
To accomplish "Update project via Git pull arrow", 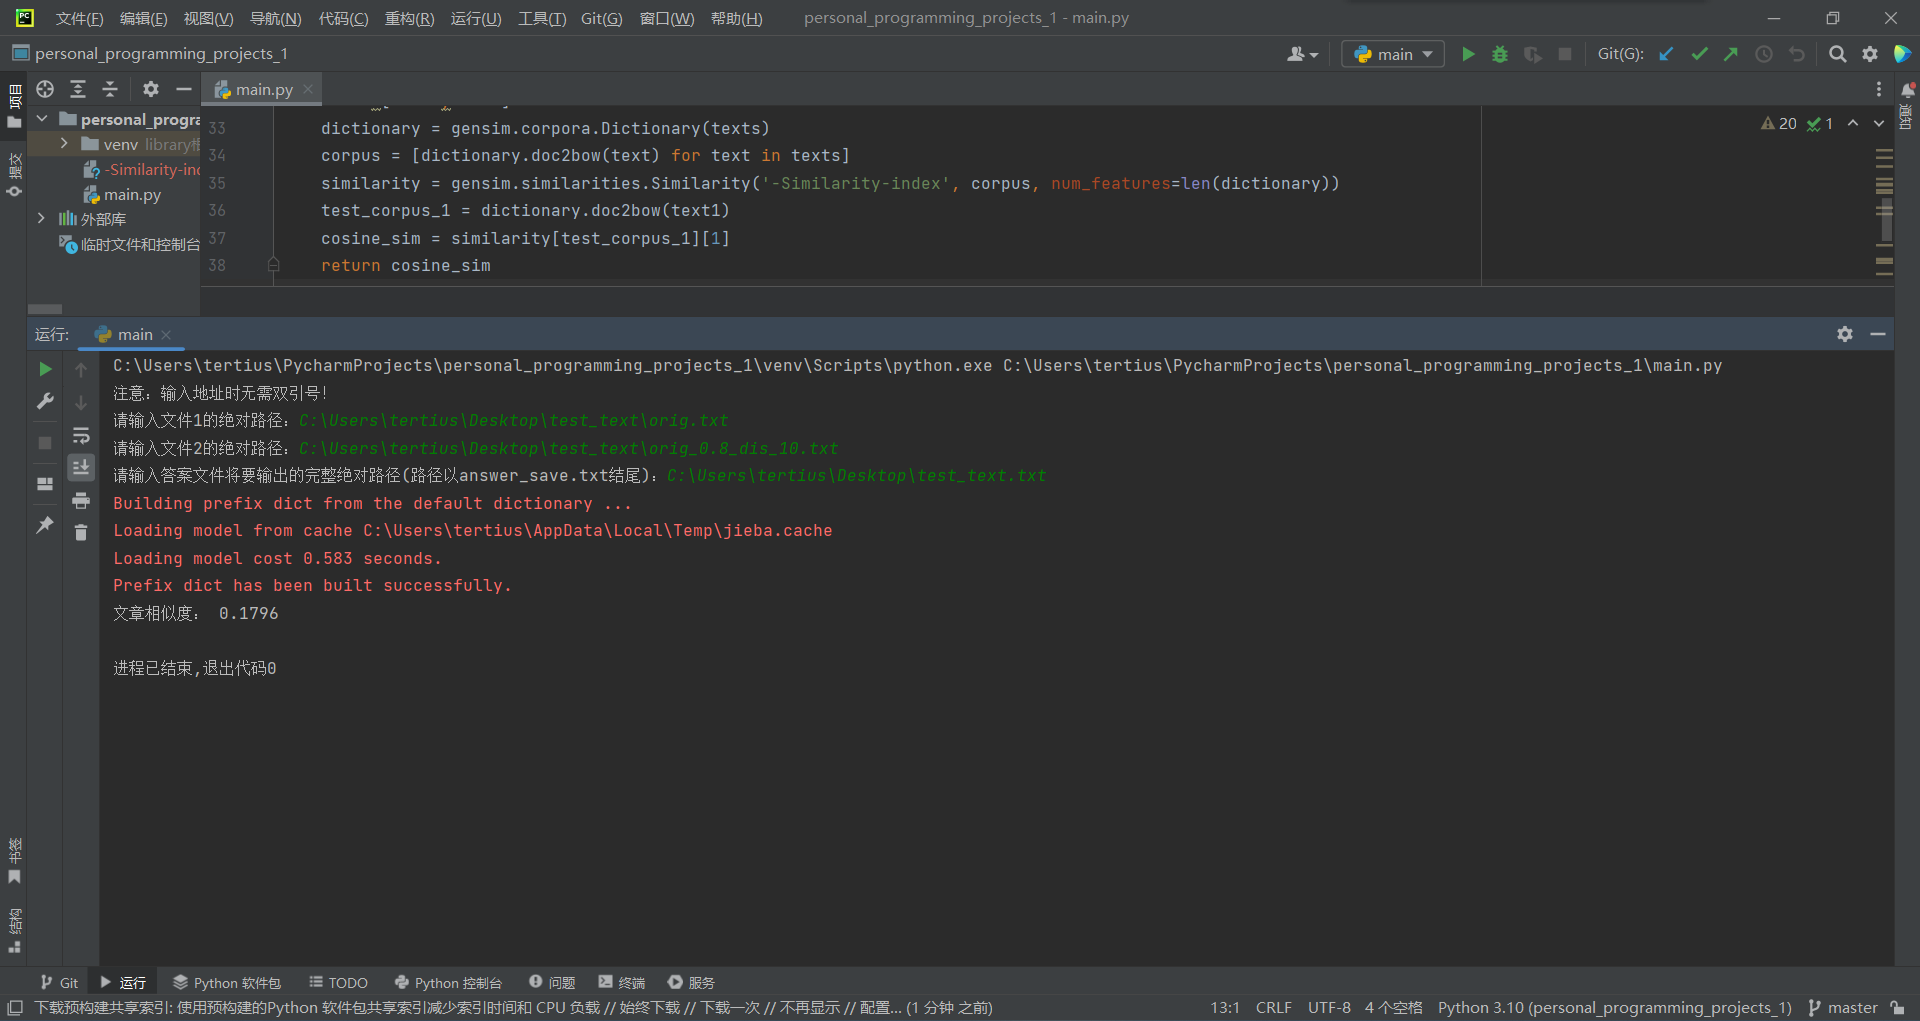I will coord(1666,54).
